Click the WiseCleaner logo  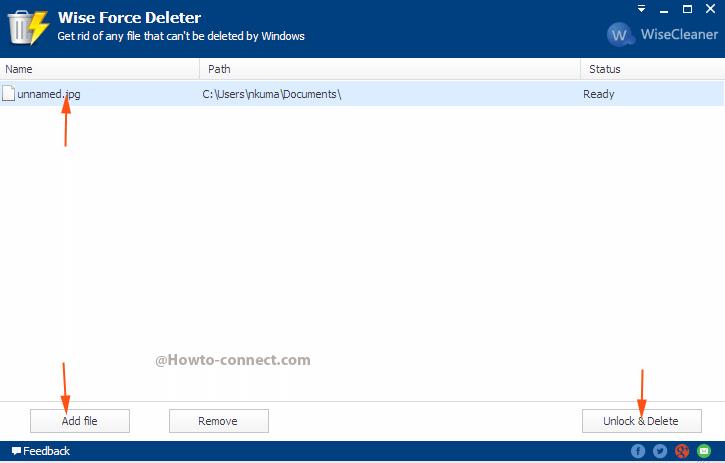[x=663, y=34]
